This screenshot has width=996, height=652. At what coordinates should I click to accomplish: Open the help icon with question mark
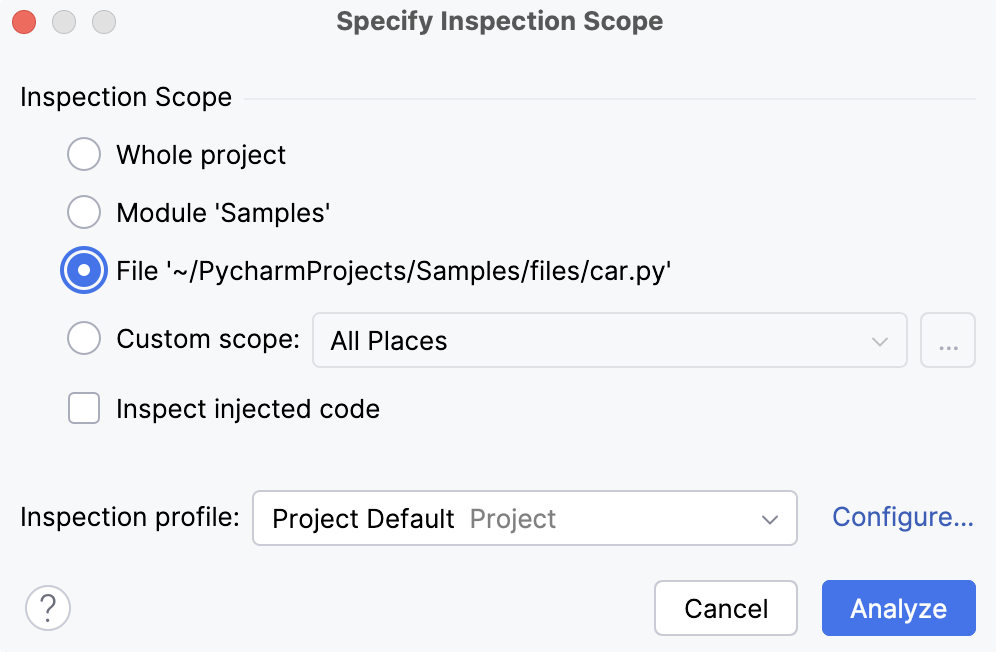47,607
